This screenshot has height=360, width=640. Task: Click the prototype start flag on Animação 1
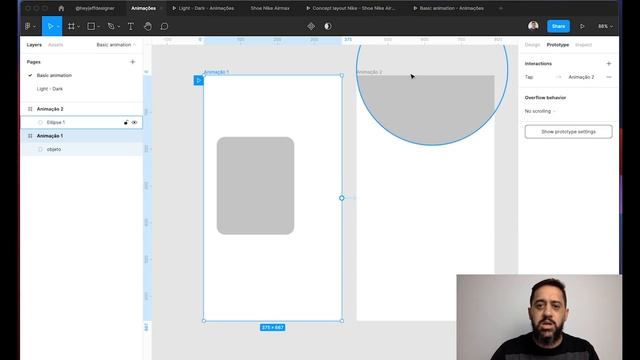(198, 80)
